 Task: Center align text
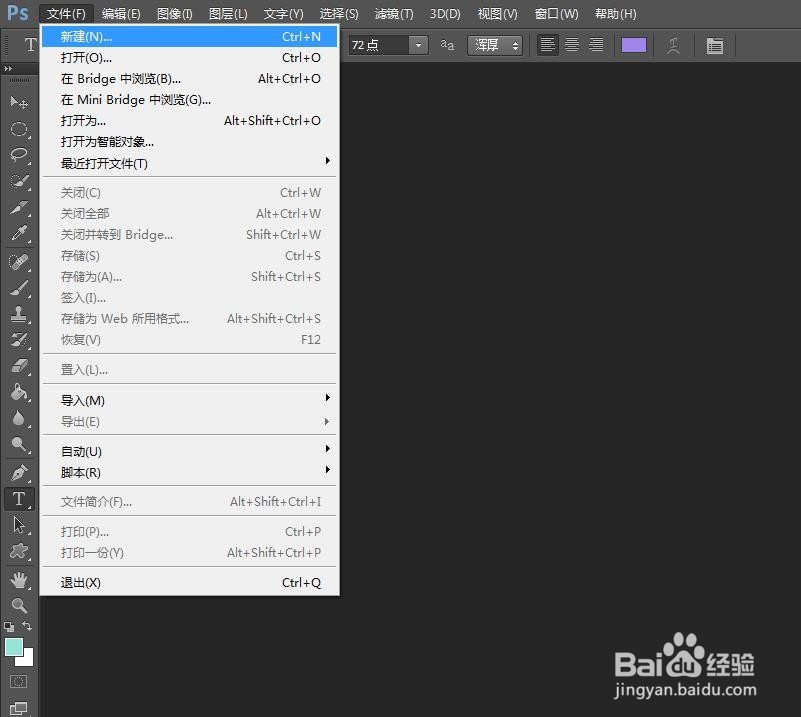click(x=572, y=45)
